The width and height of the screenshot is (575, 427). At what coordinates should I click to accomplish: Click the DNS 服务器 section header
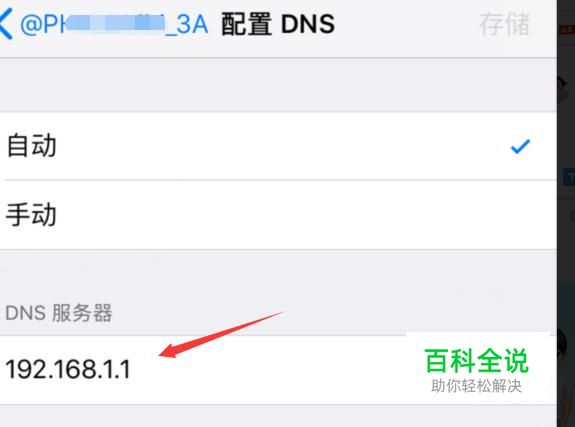pyautogui.click(x=59, y=313)
